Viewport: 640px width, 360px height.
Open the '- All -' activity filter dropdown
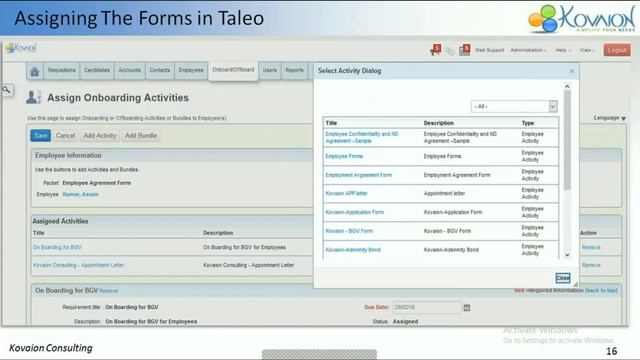514,107
